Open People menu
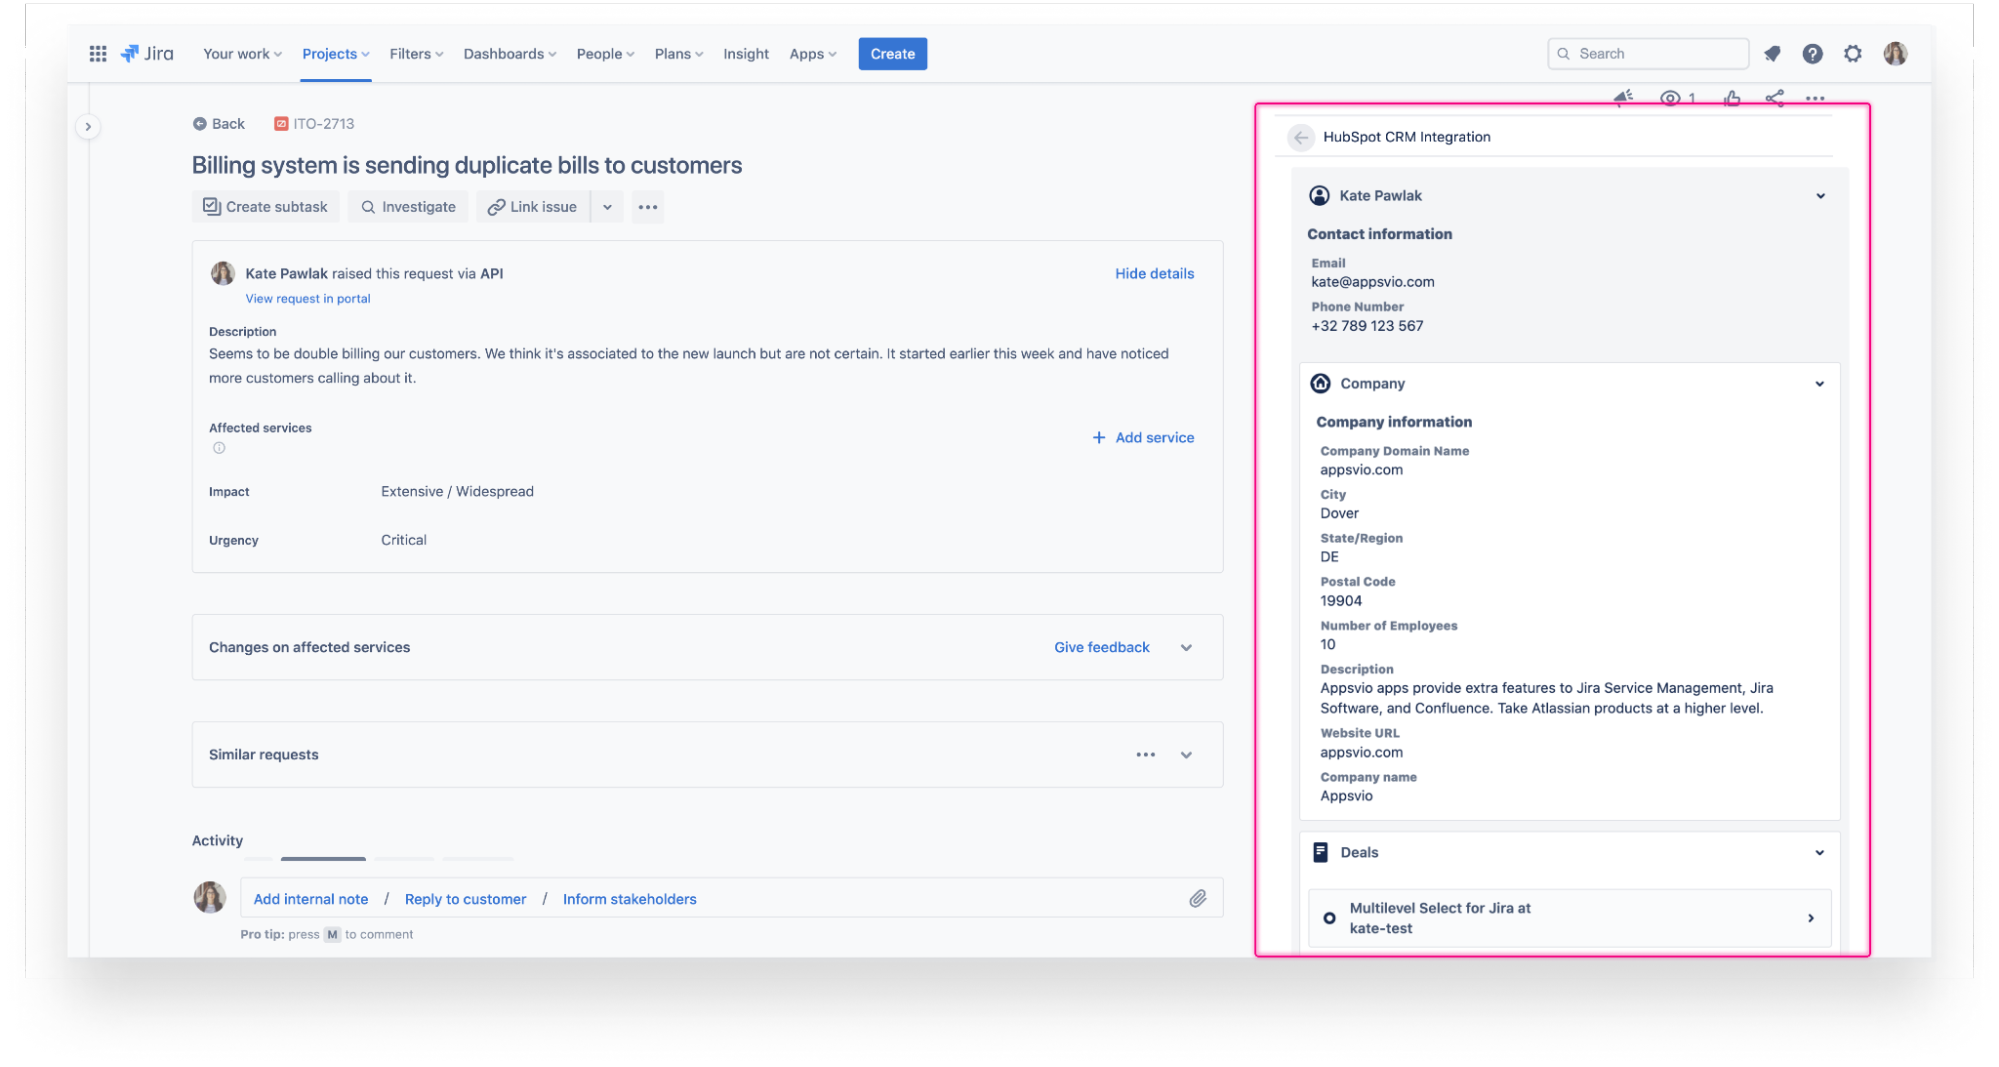1999x1067 pixels. 605,54
